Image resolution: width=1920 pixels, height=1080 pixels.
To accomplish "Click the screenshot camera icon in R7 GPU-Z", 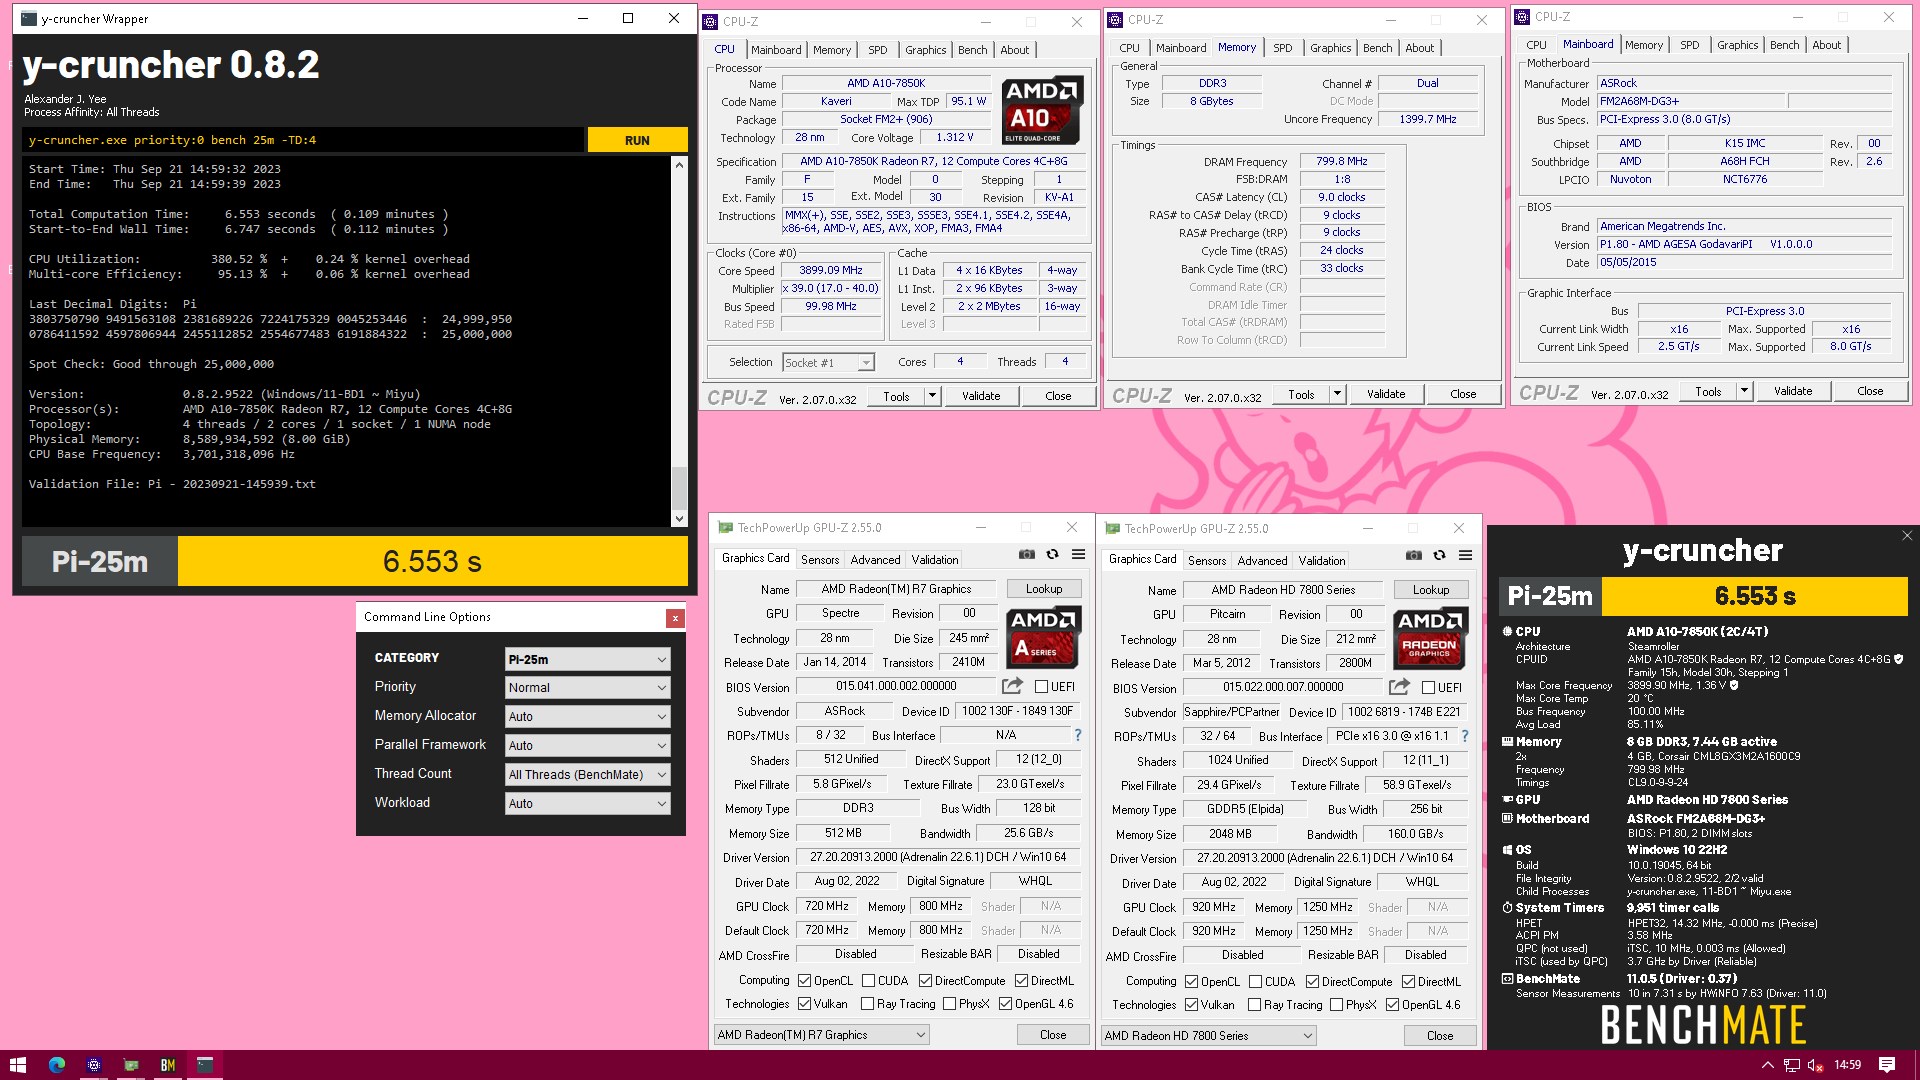I will 1027,555.
